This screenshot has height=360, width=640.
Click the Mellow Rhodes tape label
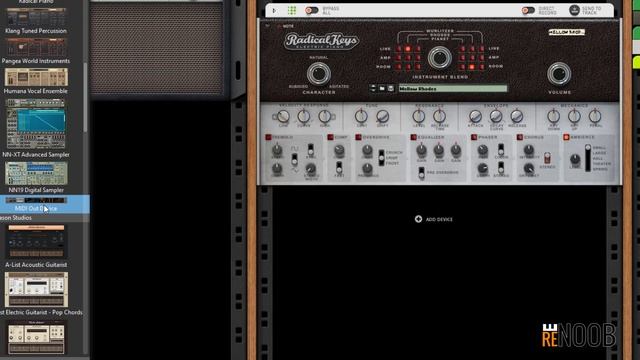coord(567,32)
